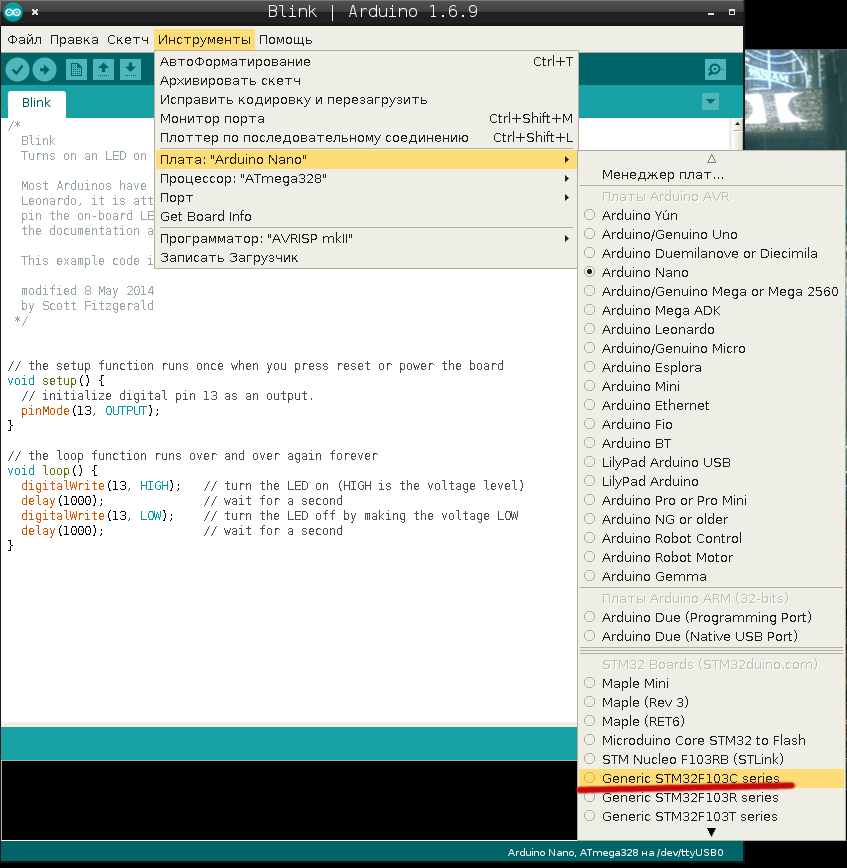Select Arduino Duemilanove or Diecimila board
The height and width of the screenshot is (868, 847).
(712, 253)
